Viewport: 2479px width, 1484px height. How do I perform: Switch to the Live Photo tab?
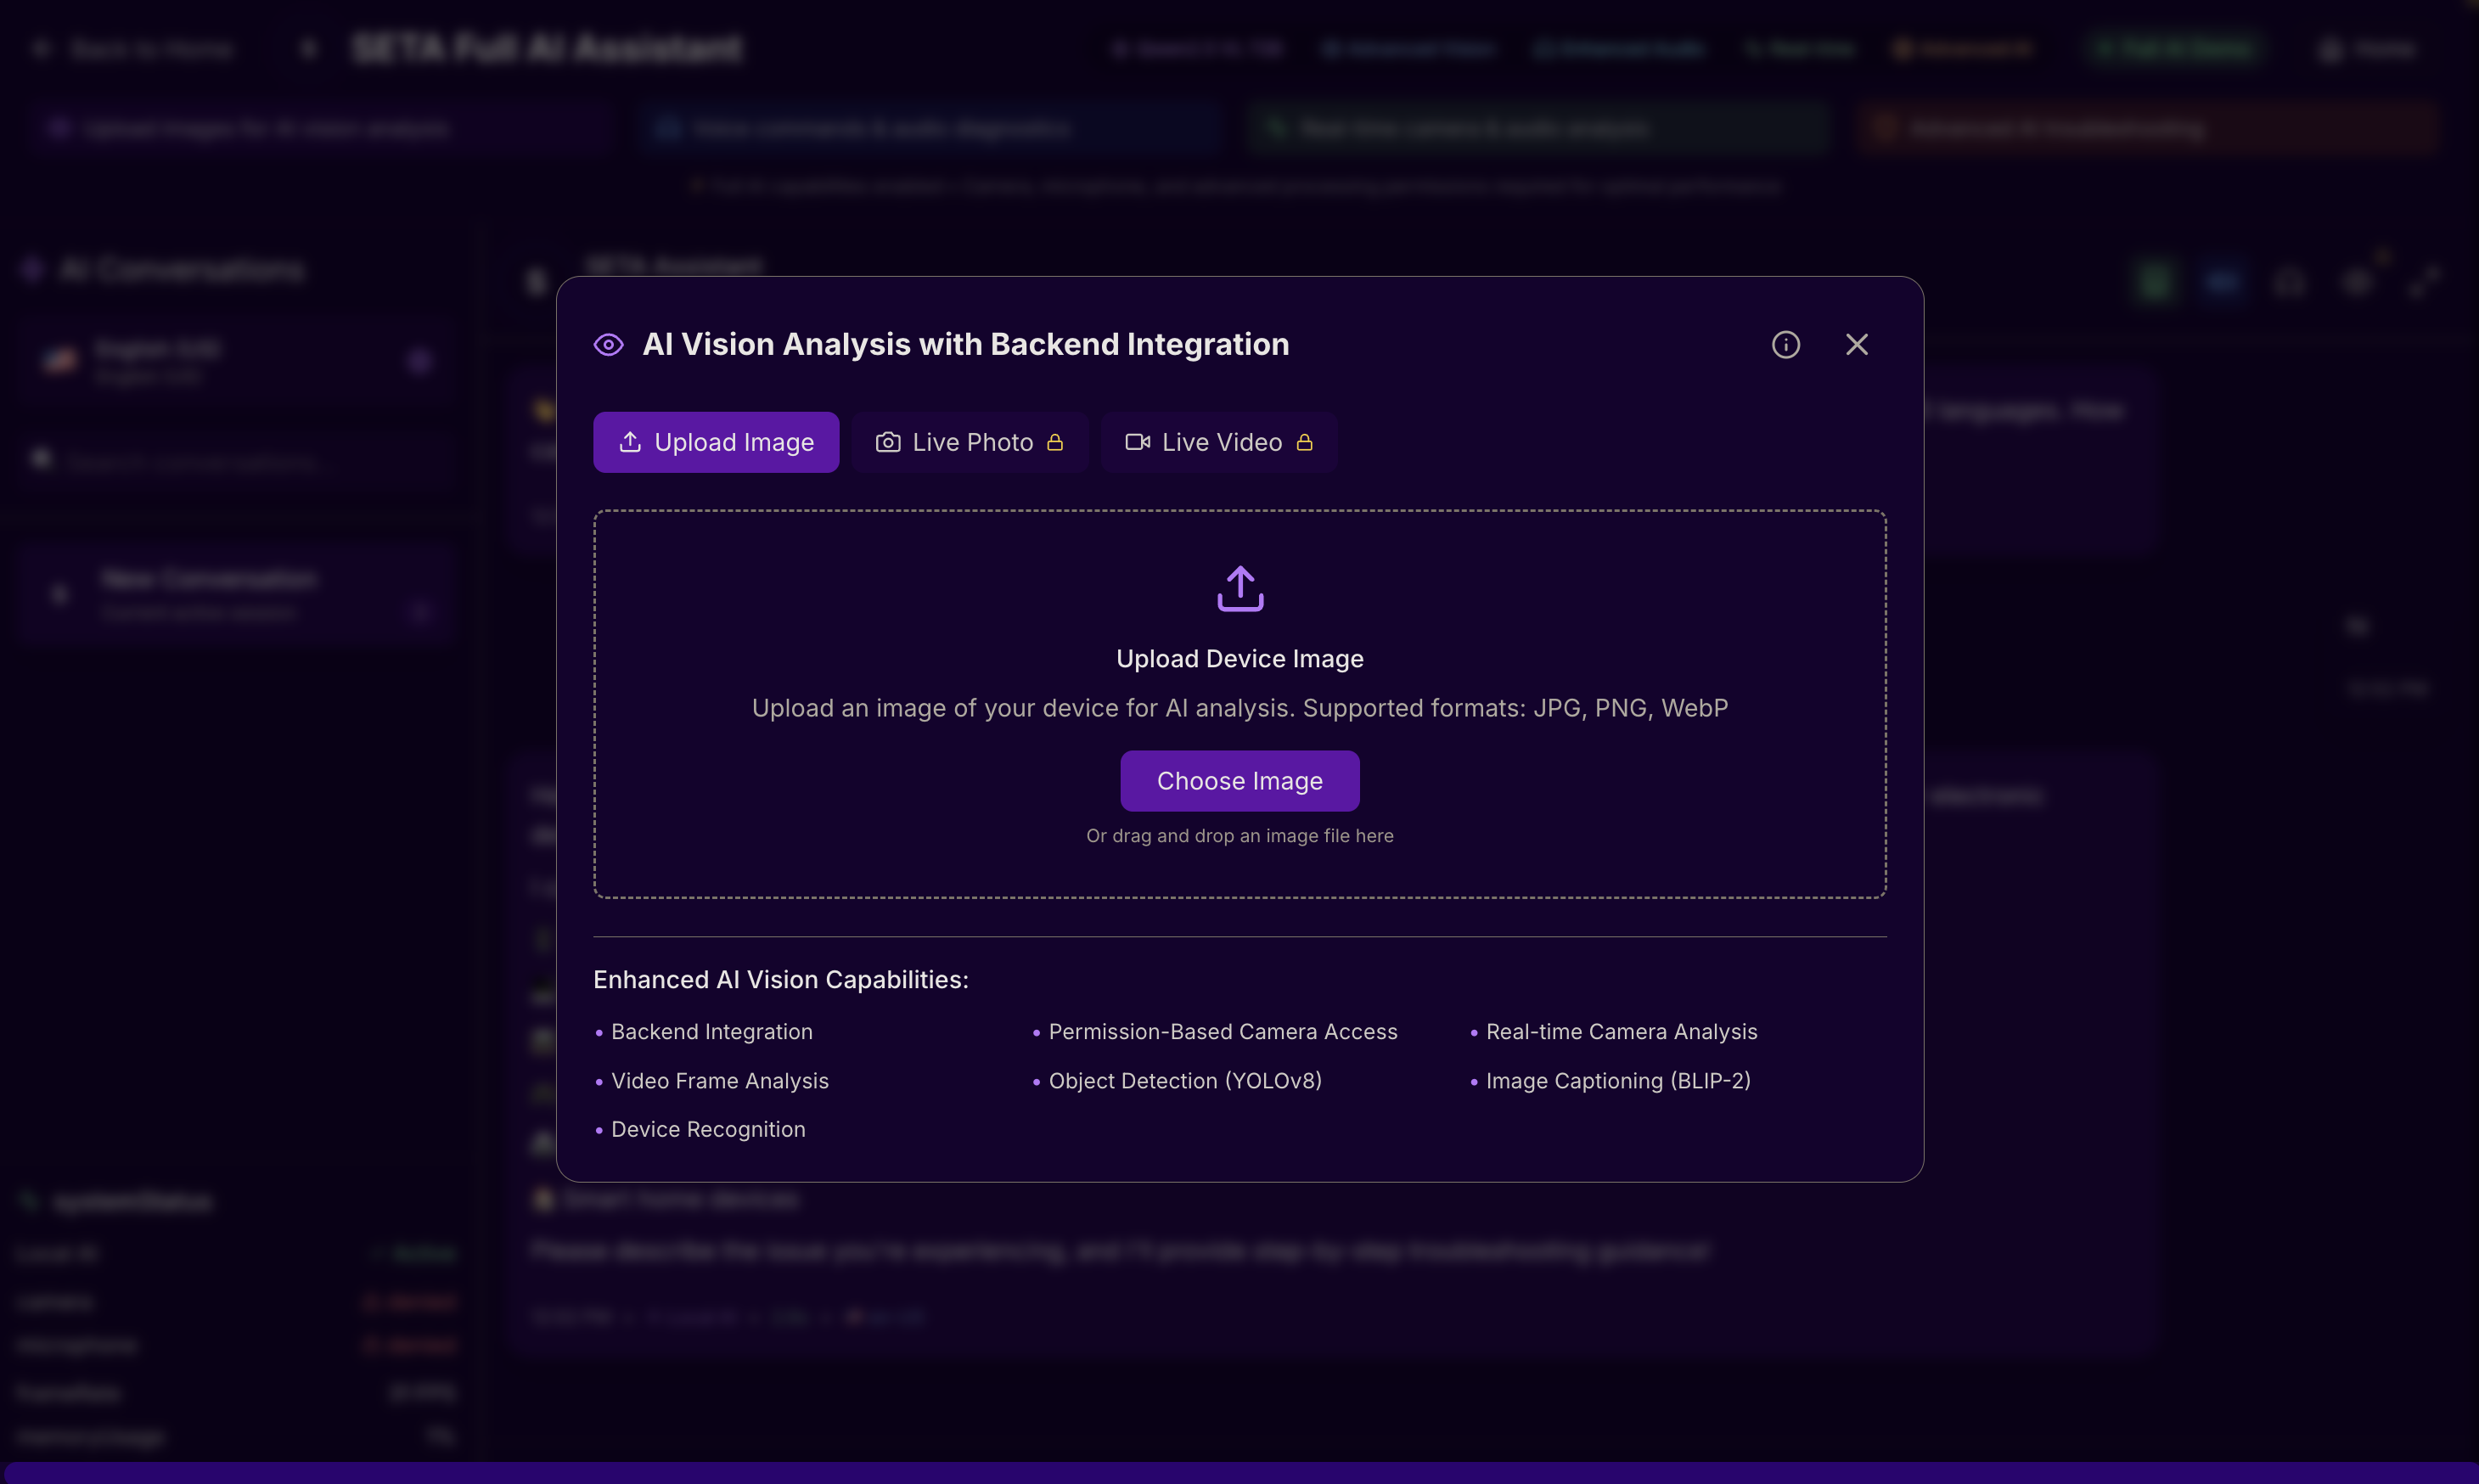[x=970, y=442]
